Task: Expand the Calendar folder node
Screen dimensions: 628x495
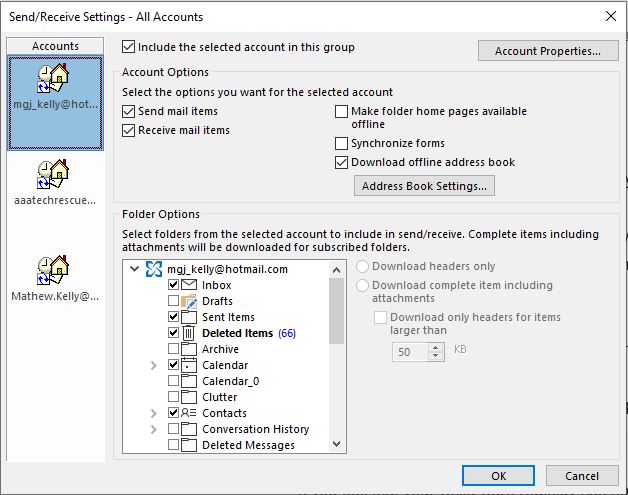Action: 153,365
